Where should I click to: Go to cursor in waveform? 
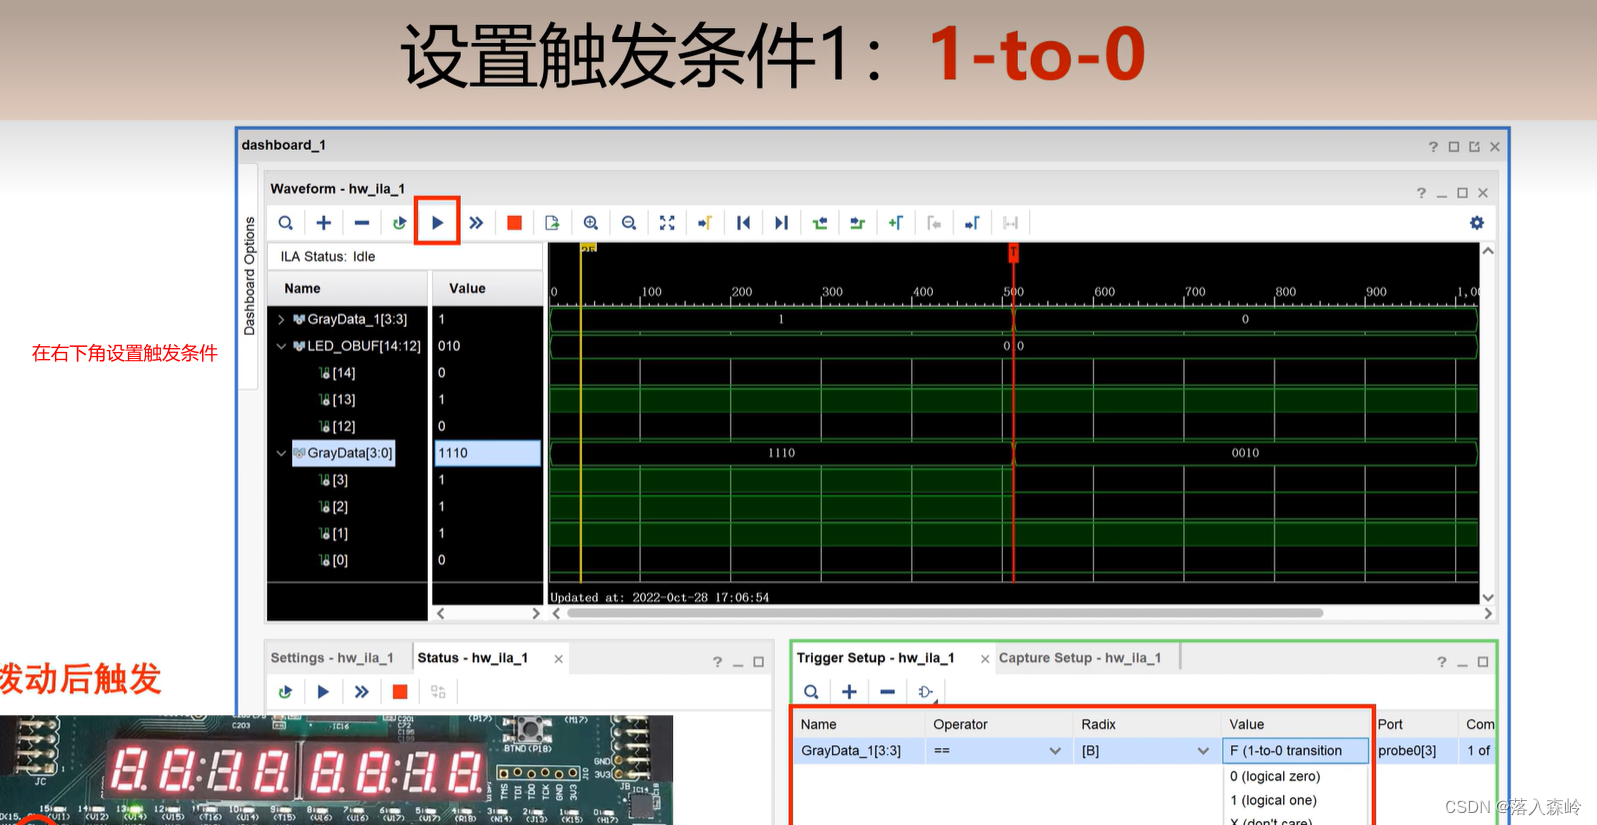(705, 223)
